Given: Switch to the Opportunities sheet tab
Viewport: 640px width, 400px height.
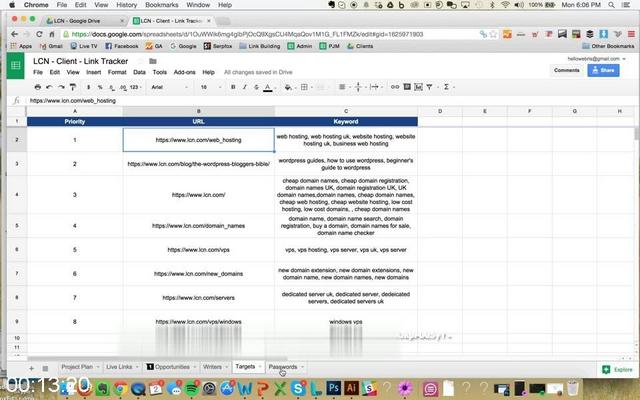Looking at the screenshot, I should (172, 367).
